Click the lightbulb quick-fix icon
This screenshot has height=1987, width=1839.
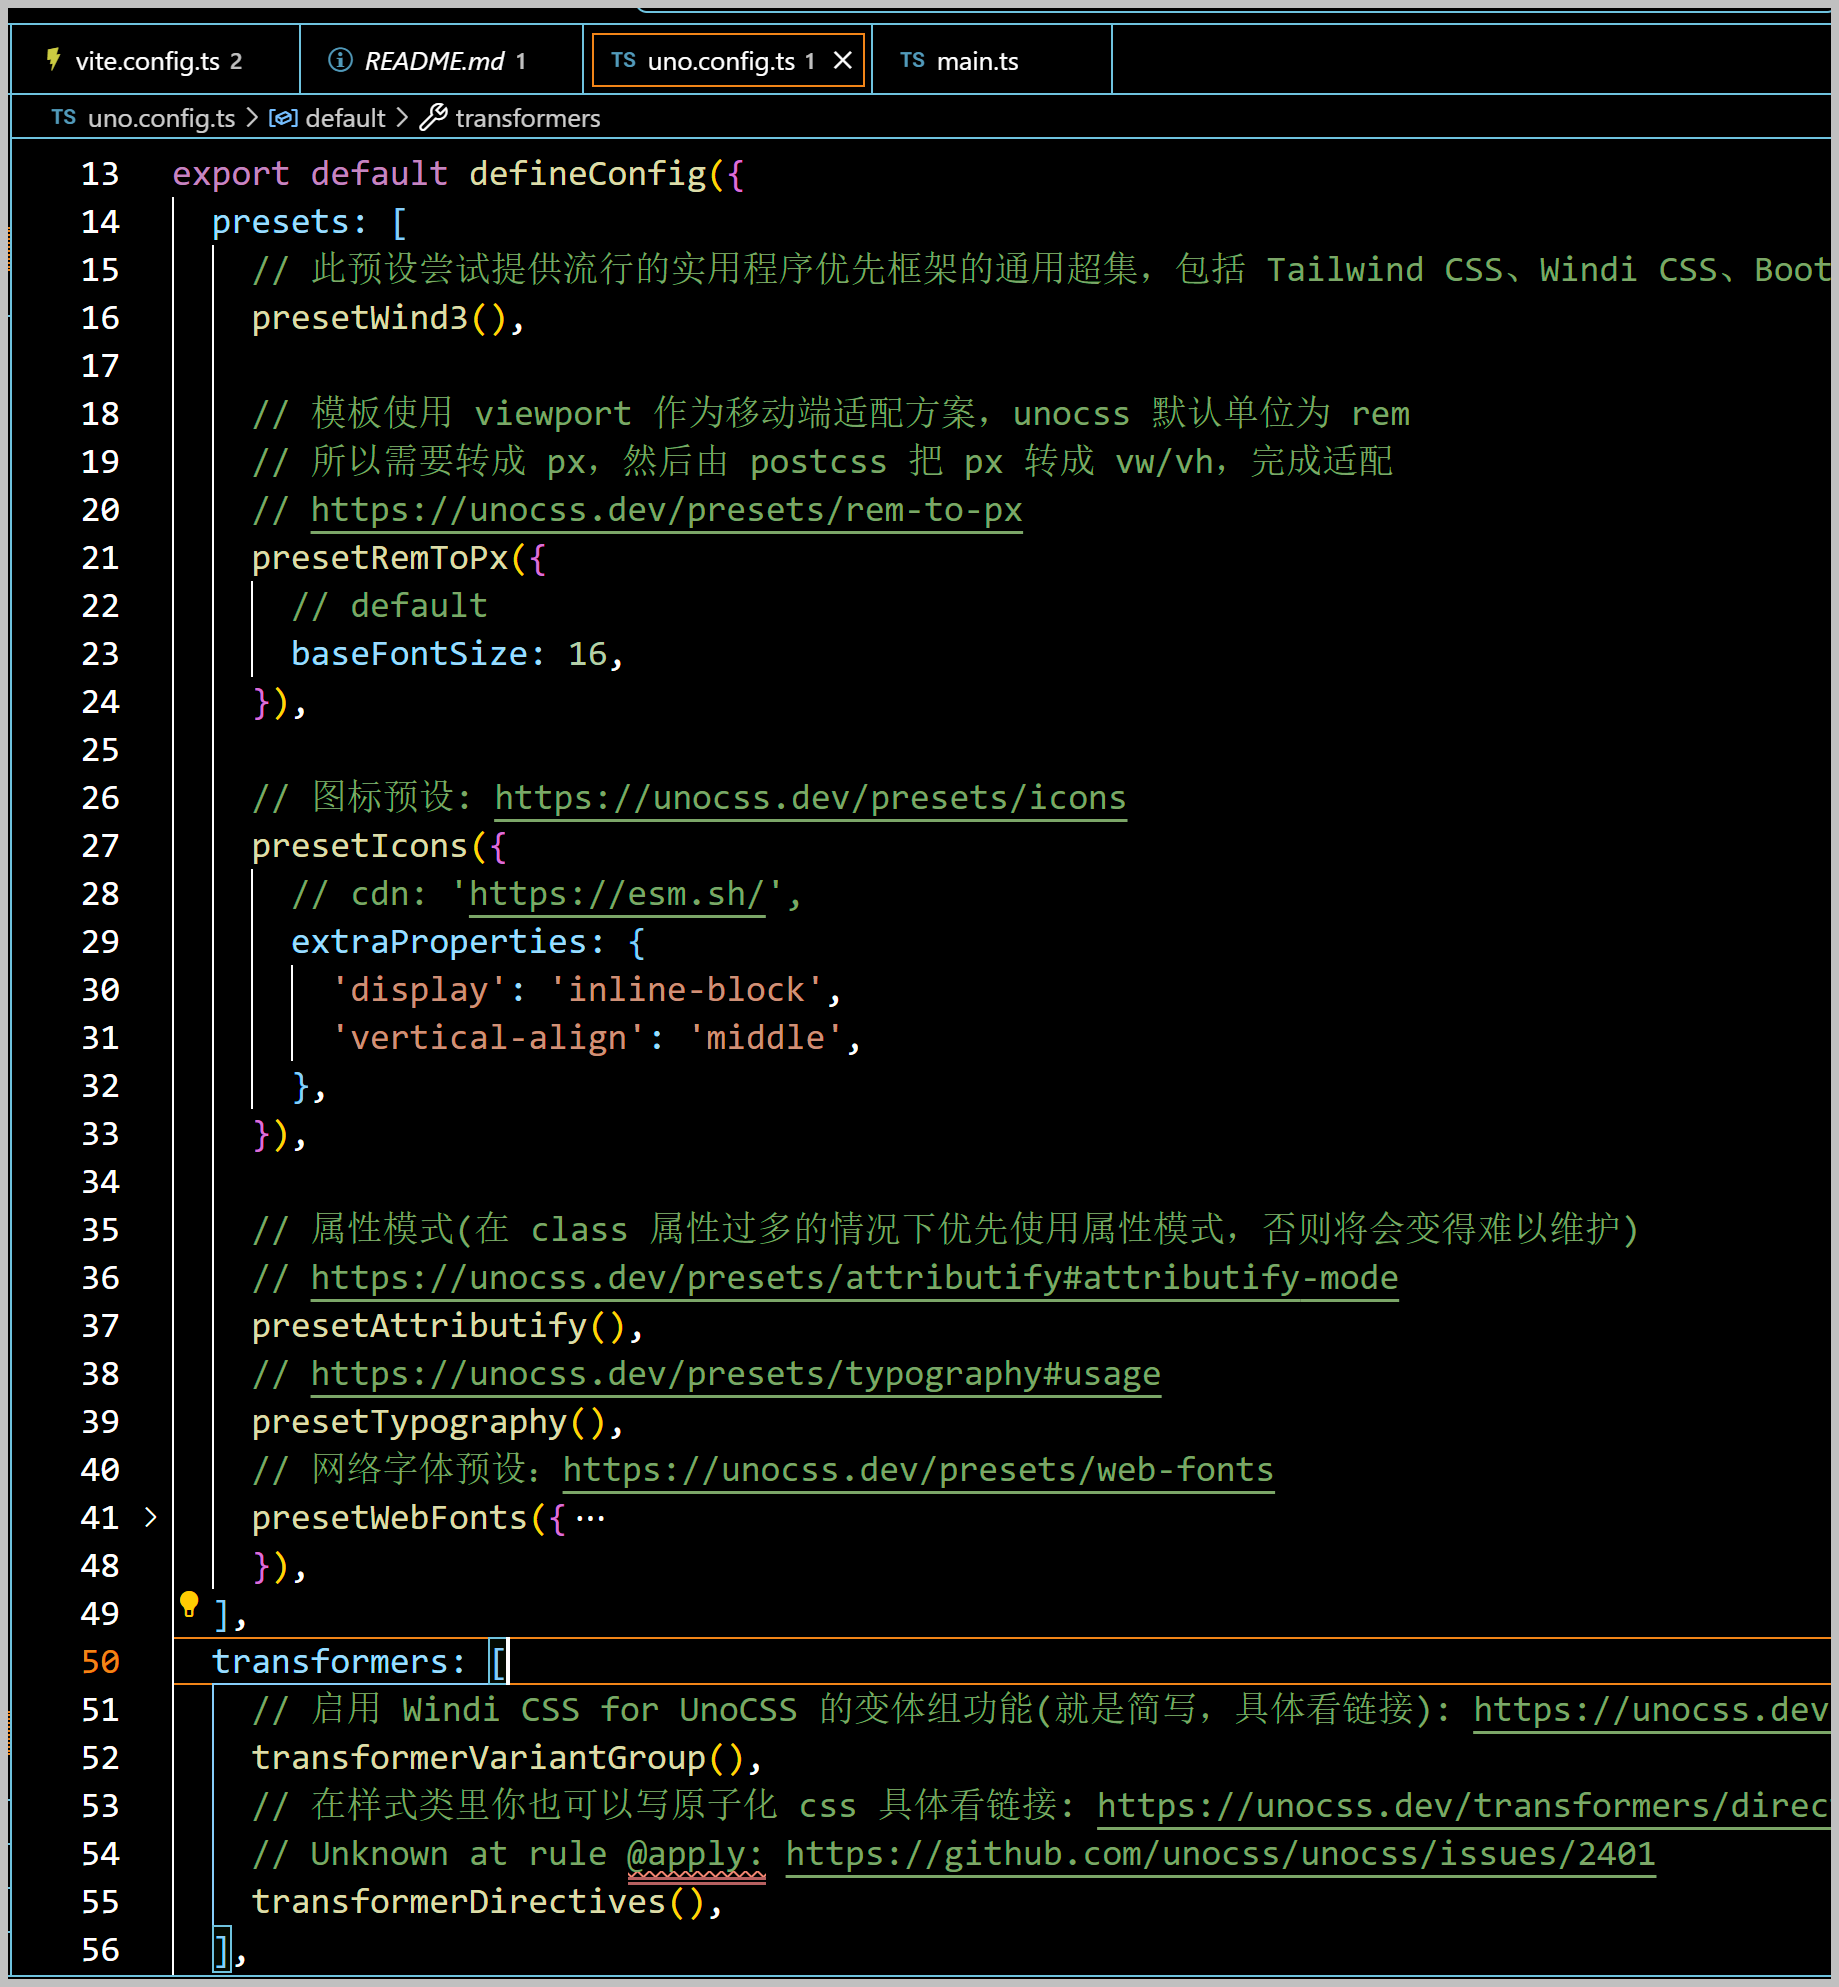point(189,1604)
